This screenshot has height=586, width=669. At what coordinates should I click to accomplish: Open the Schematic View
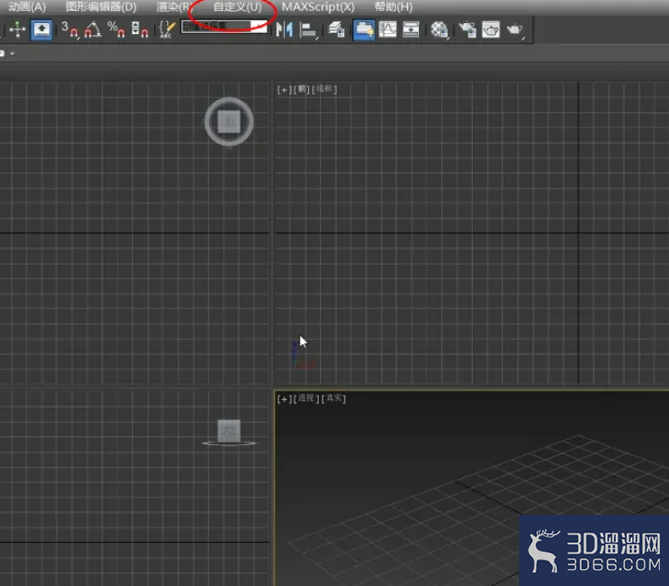click(x=411, y=29)
